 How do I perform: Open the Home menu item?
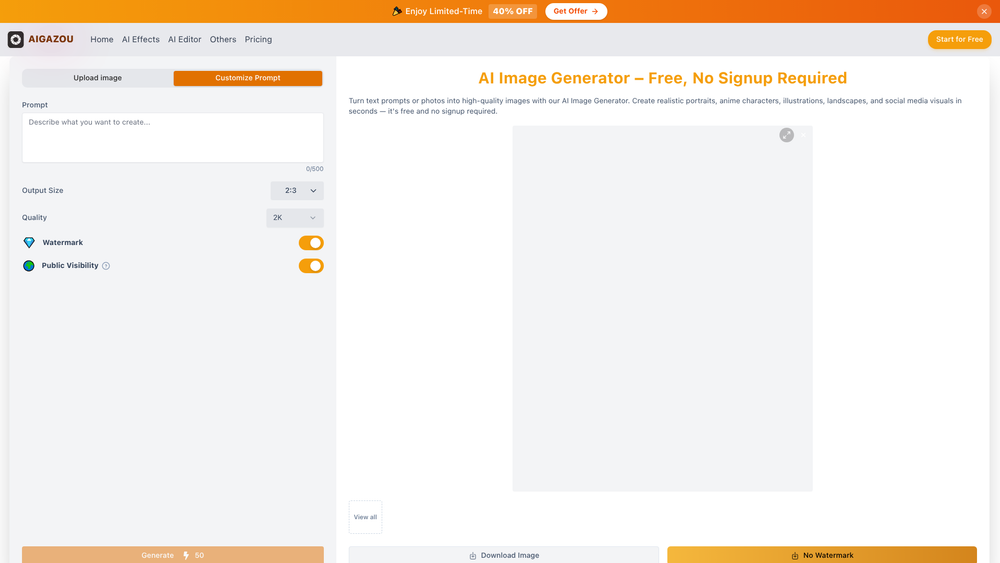(101, 40)
